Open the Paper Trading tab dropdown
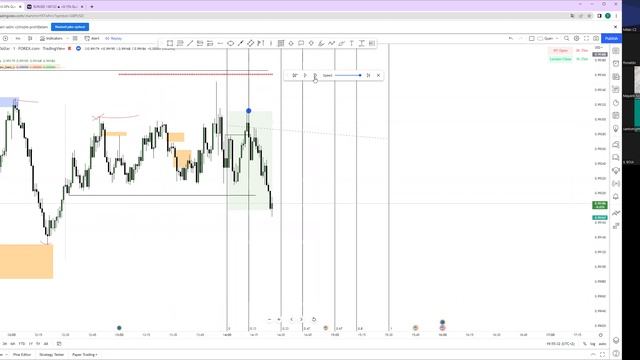 coord(85,355)
